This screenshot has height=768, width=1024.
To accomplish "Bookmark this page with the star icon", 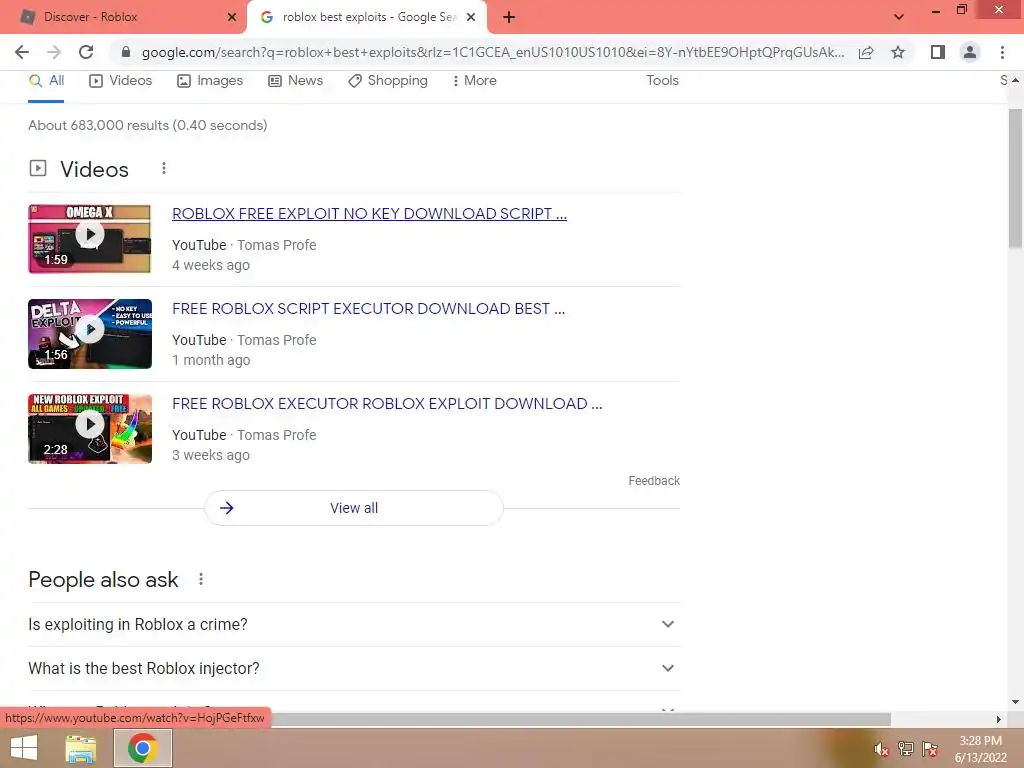I will (898, 52).
